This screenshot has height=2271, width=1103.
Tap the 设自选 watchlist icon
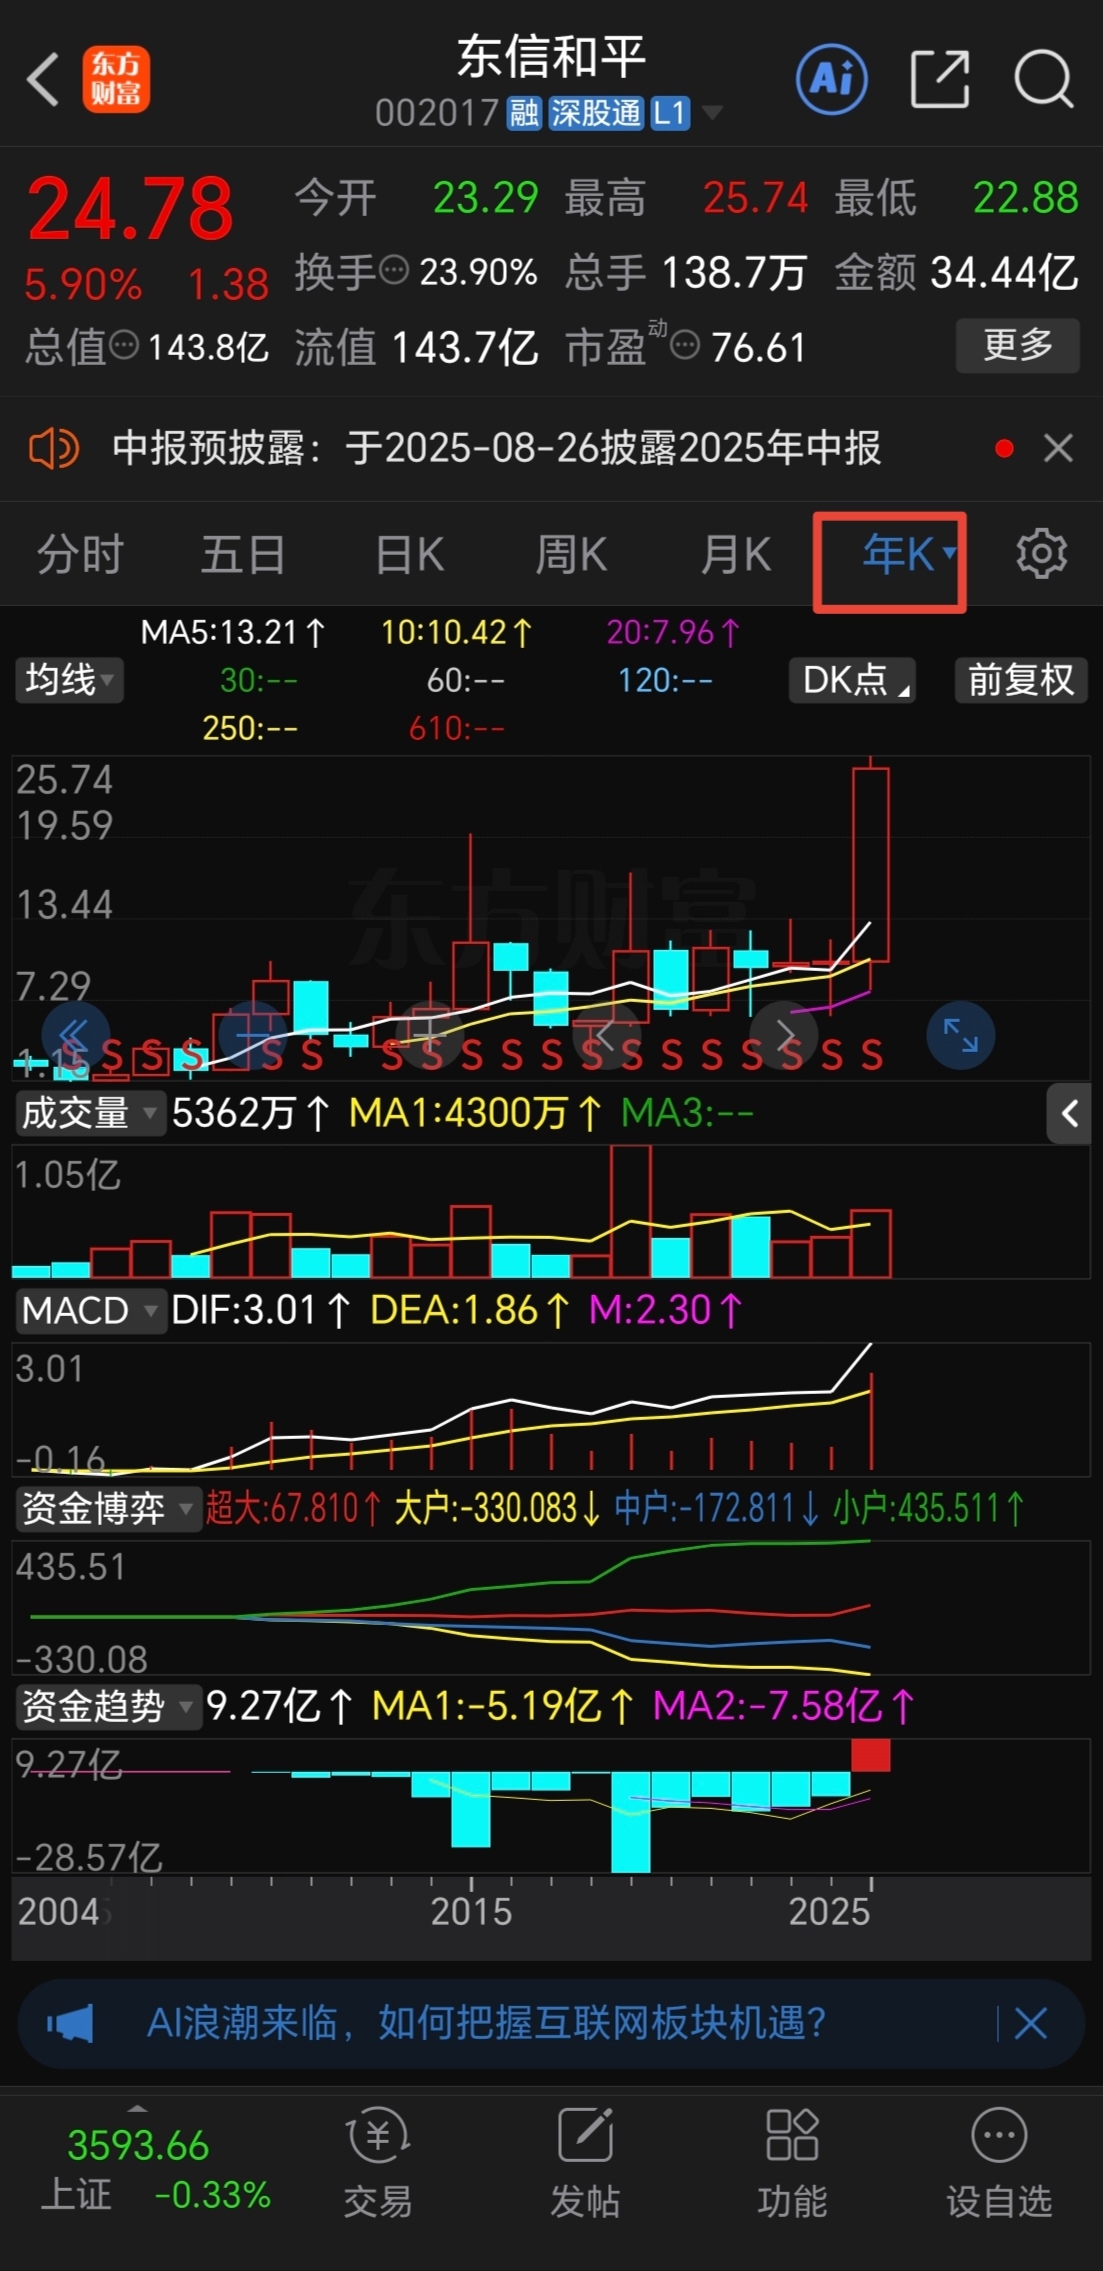pyautogui.click(x=999, y=2161)
